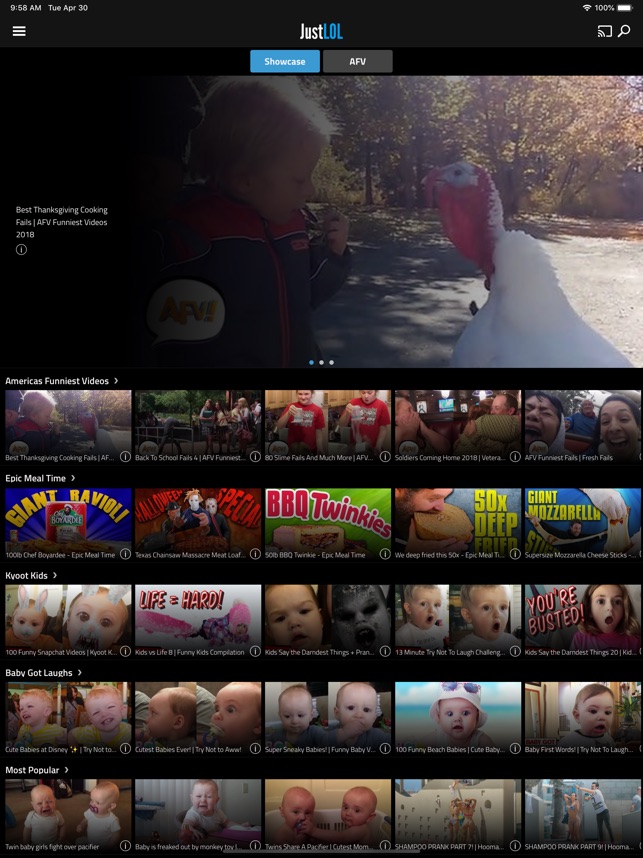The image size is (643, 858).
Task: Select first carousel page dot
Action: pos(311,362)
